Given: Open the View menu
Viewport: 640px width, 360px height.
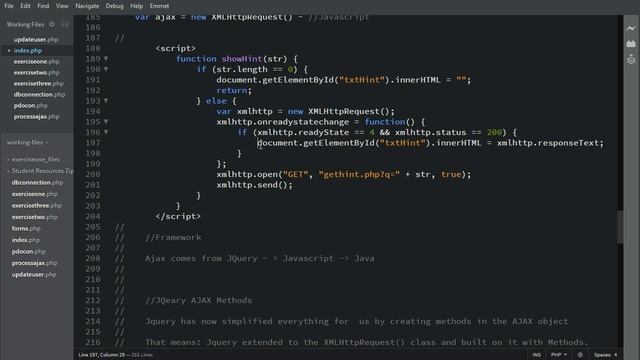Looking at the screenshot, I should pyautogui.click(x=62, y=6).
